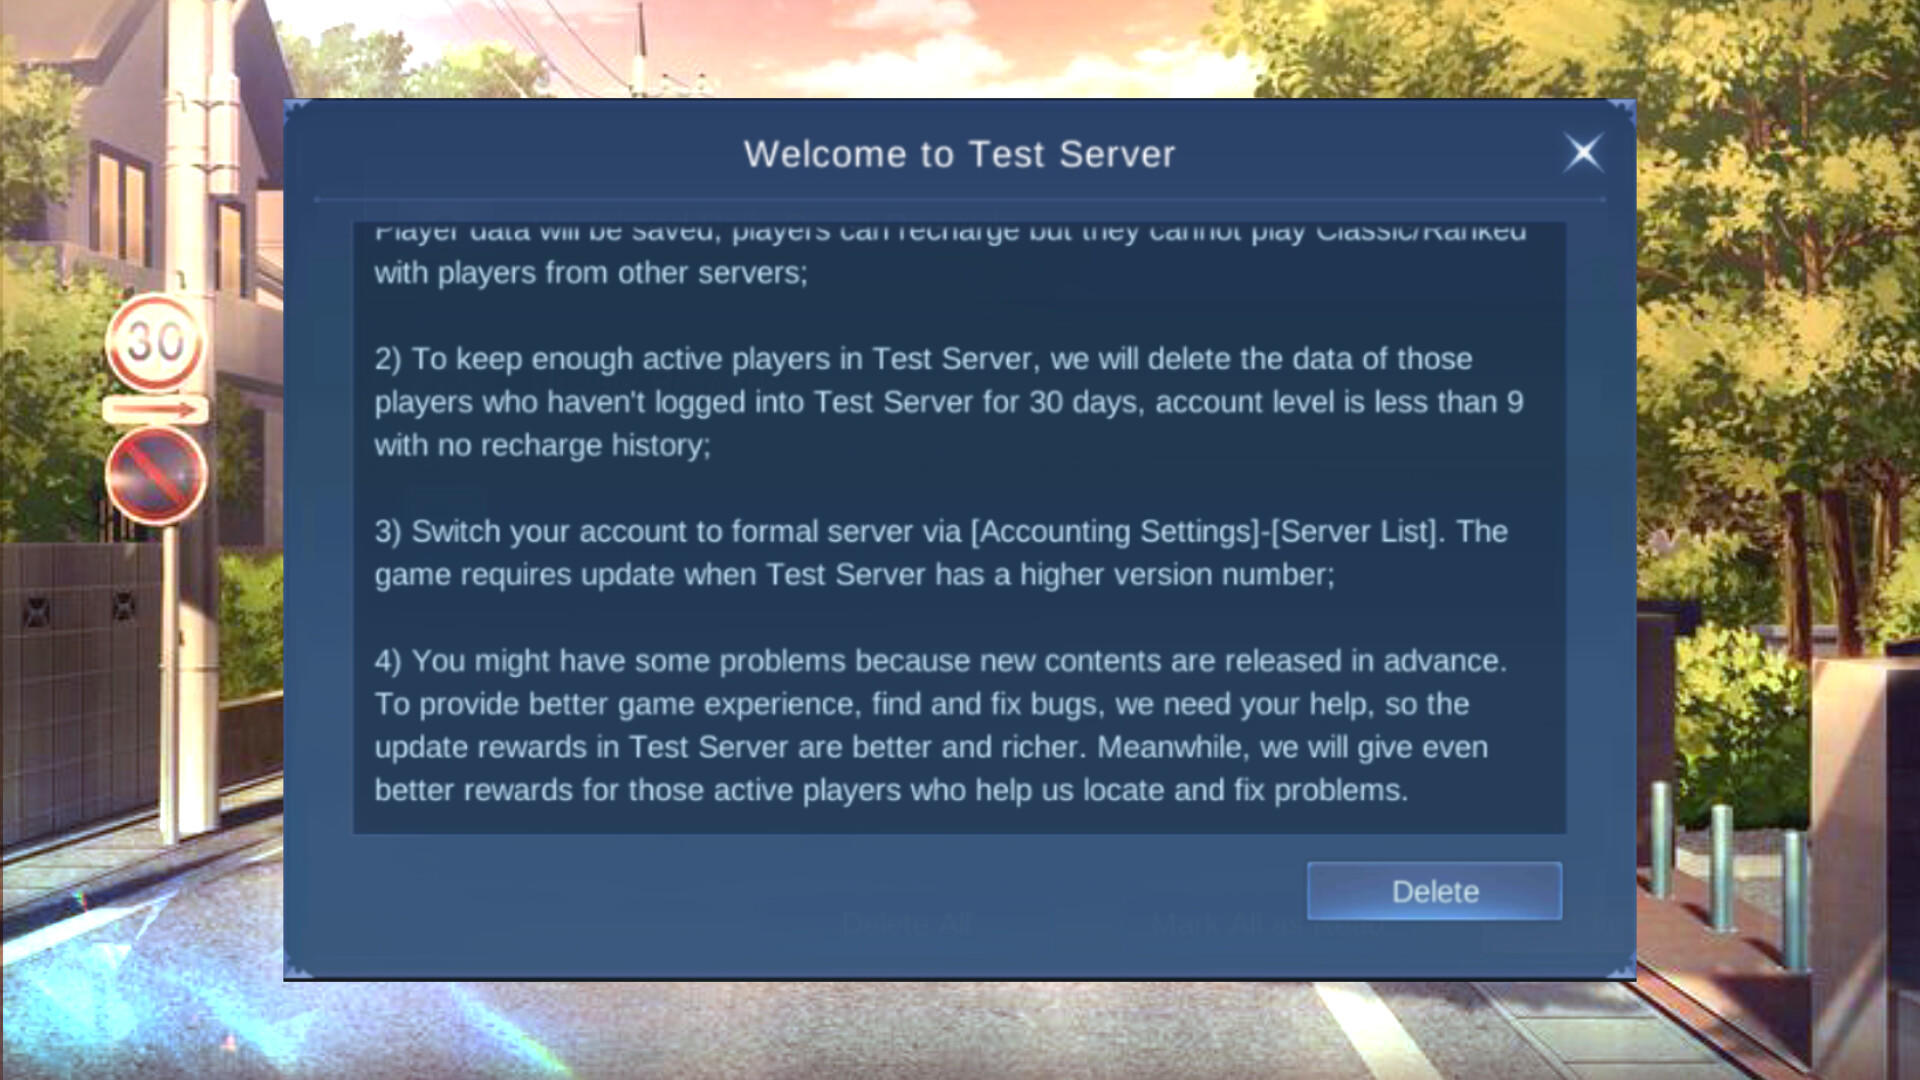The height and width of the screenshot is (1080, 1920).
Task: Select paragraph 2 about deleting inactive players
Action: [949, 402]
